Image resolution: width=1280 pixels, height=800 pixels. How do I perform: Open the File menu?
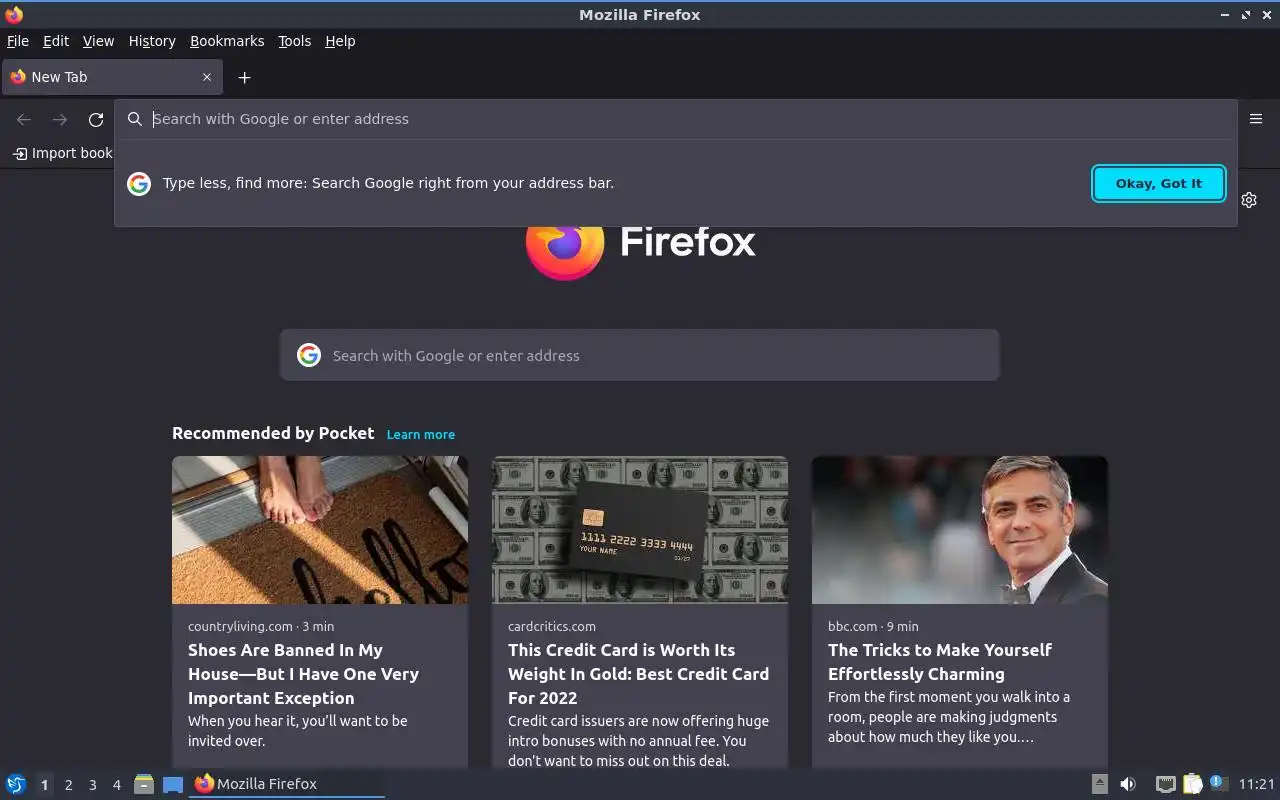[18, 41]
